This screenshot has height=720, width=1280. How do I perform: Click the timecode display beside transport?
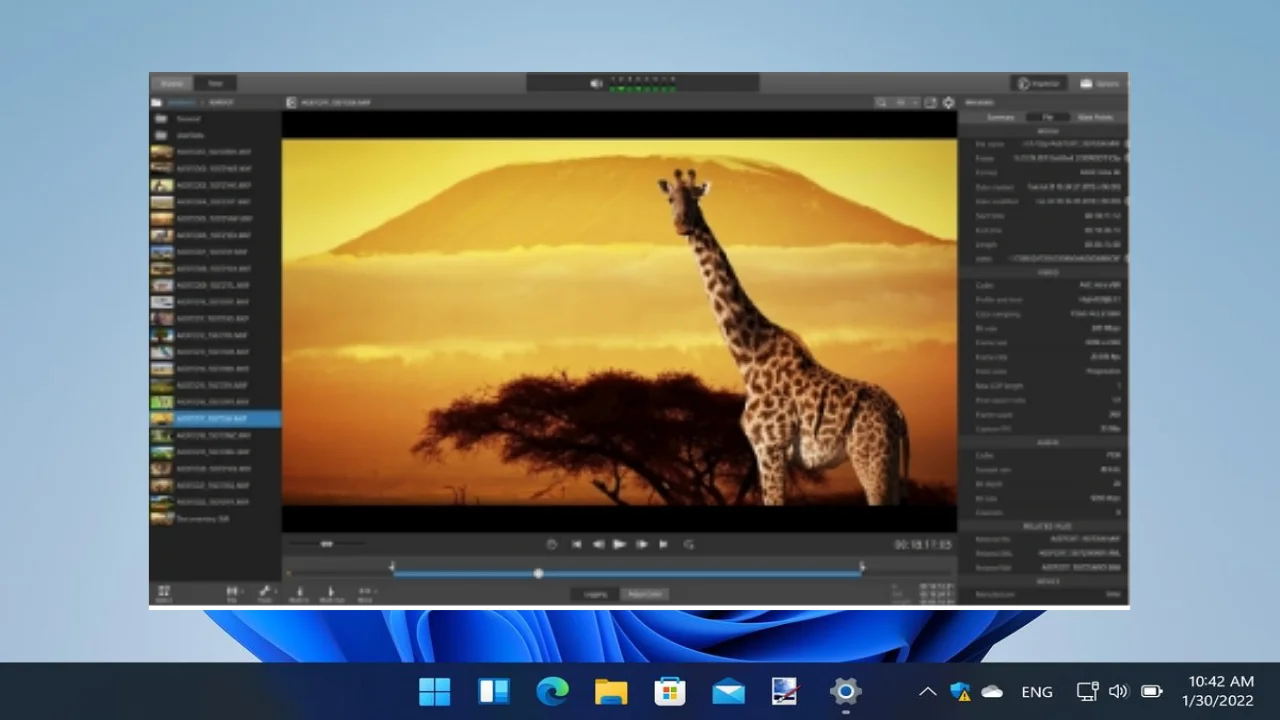click(x=922, y=544)
